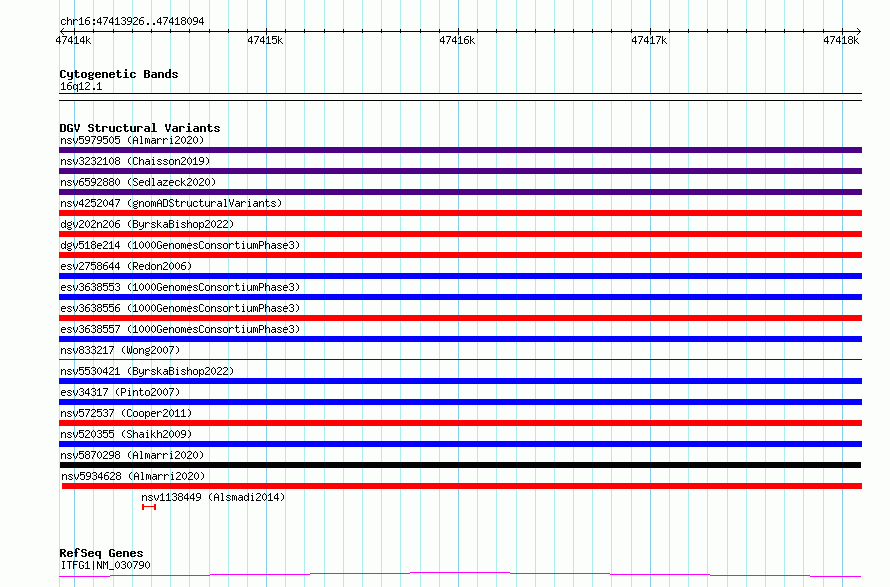Select the esv2758644 (Redon2006) label
890x587 pixels.
coord(126,266)
